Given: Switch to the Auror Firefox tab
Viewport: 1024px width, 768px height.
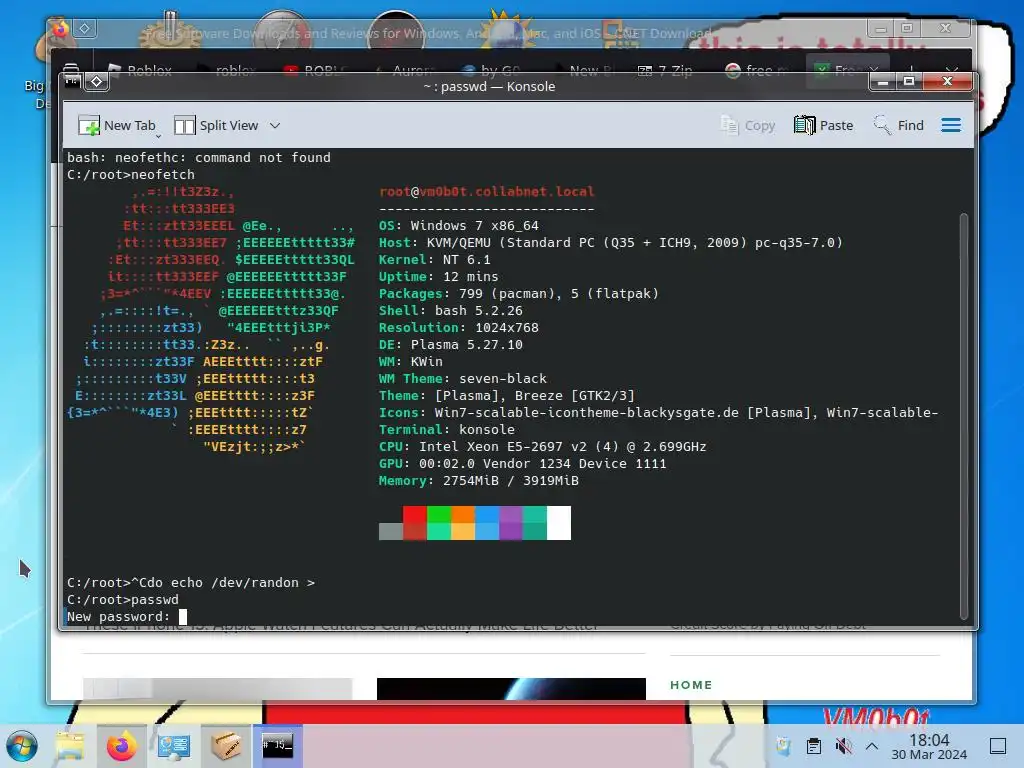Looking at the screenshot, I should [405, 70].
